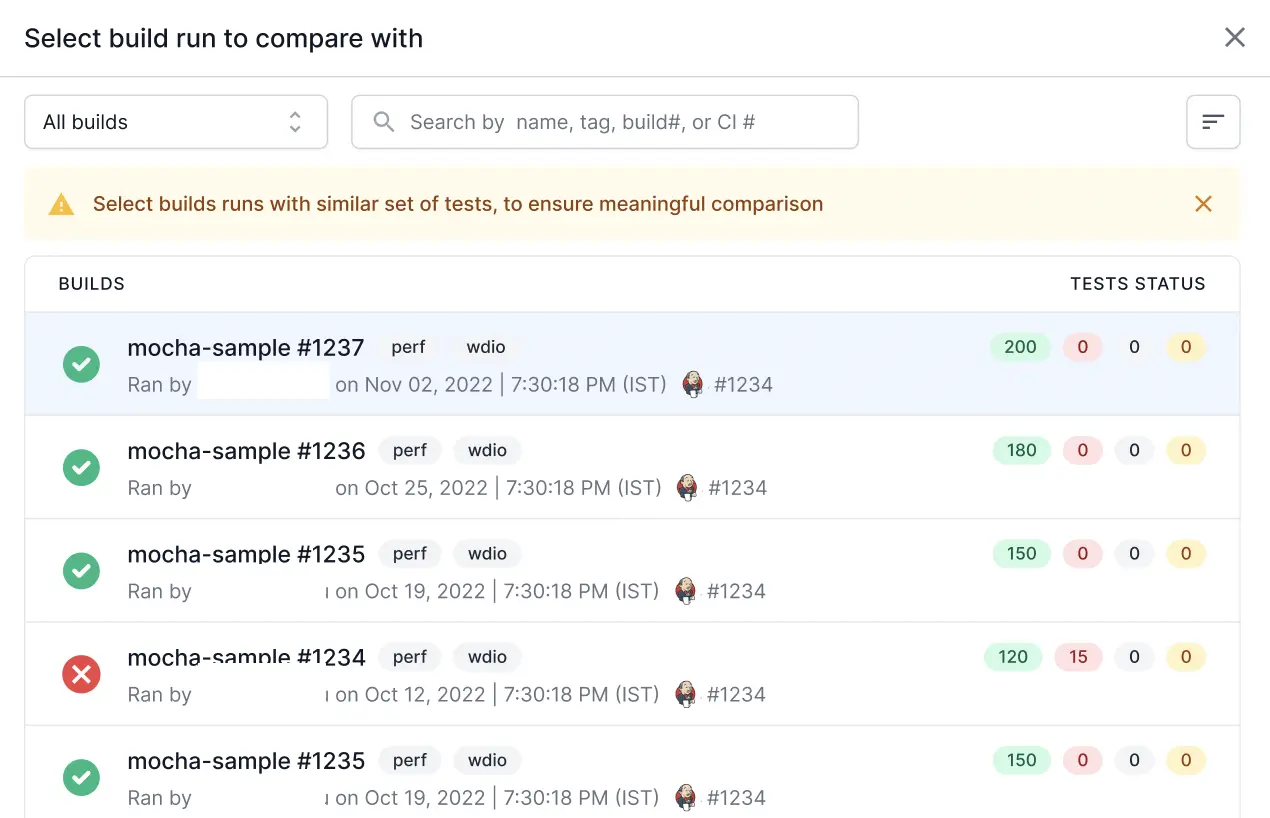Close the compare build run dialog

1235,38
